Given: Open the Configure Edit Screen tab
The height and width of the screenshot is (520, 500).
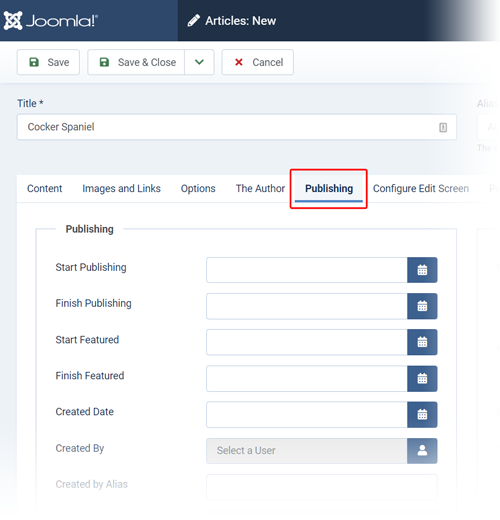Looking at the screenshot, I should (x=421, y=188).
